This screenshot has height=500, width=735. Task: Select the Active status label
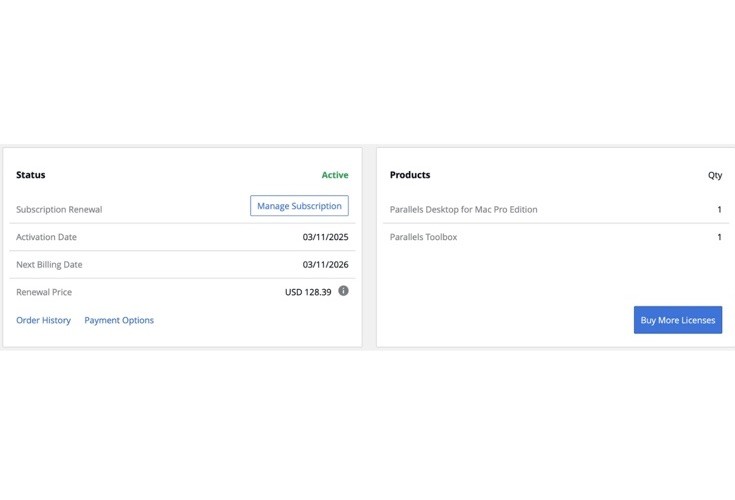(335, 175)
